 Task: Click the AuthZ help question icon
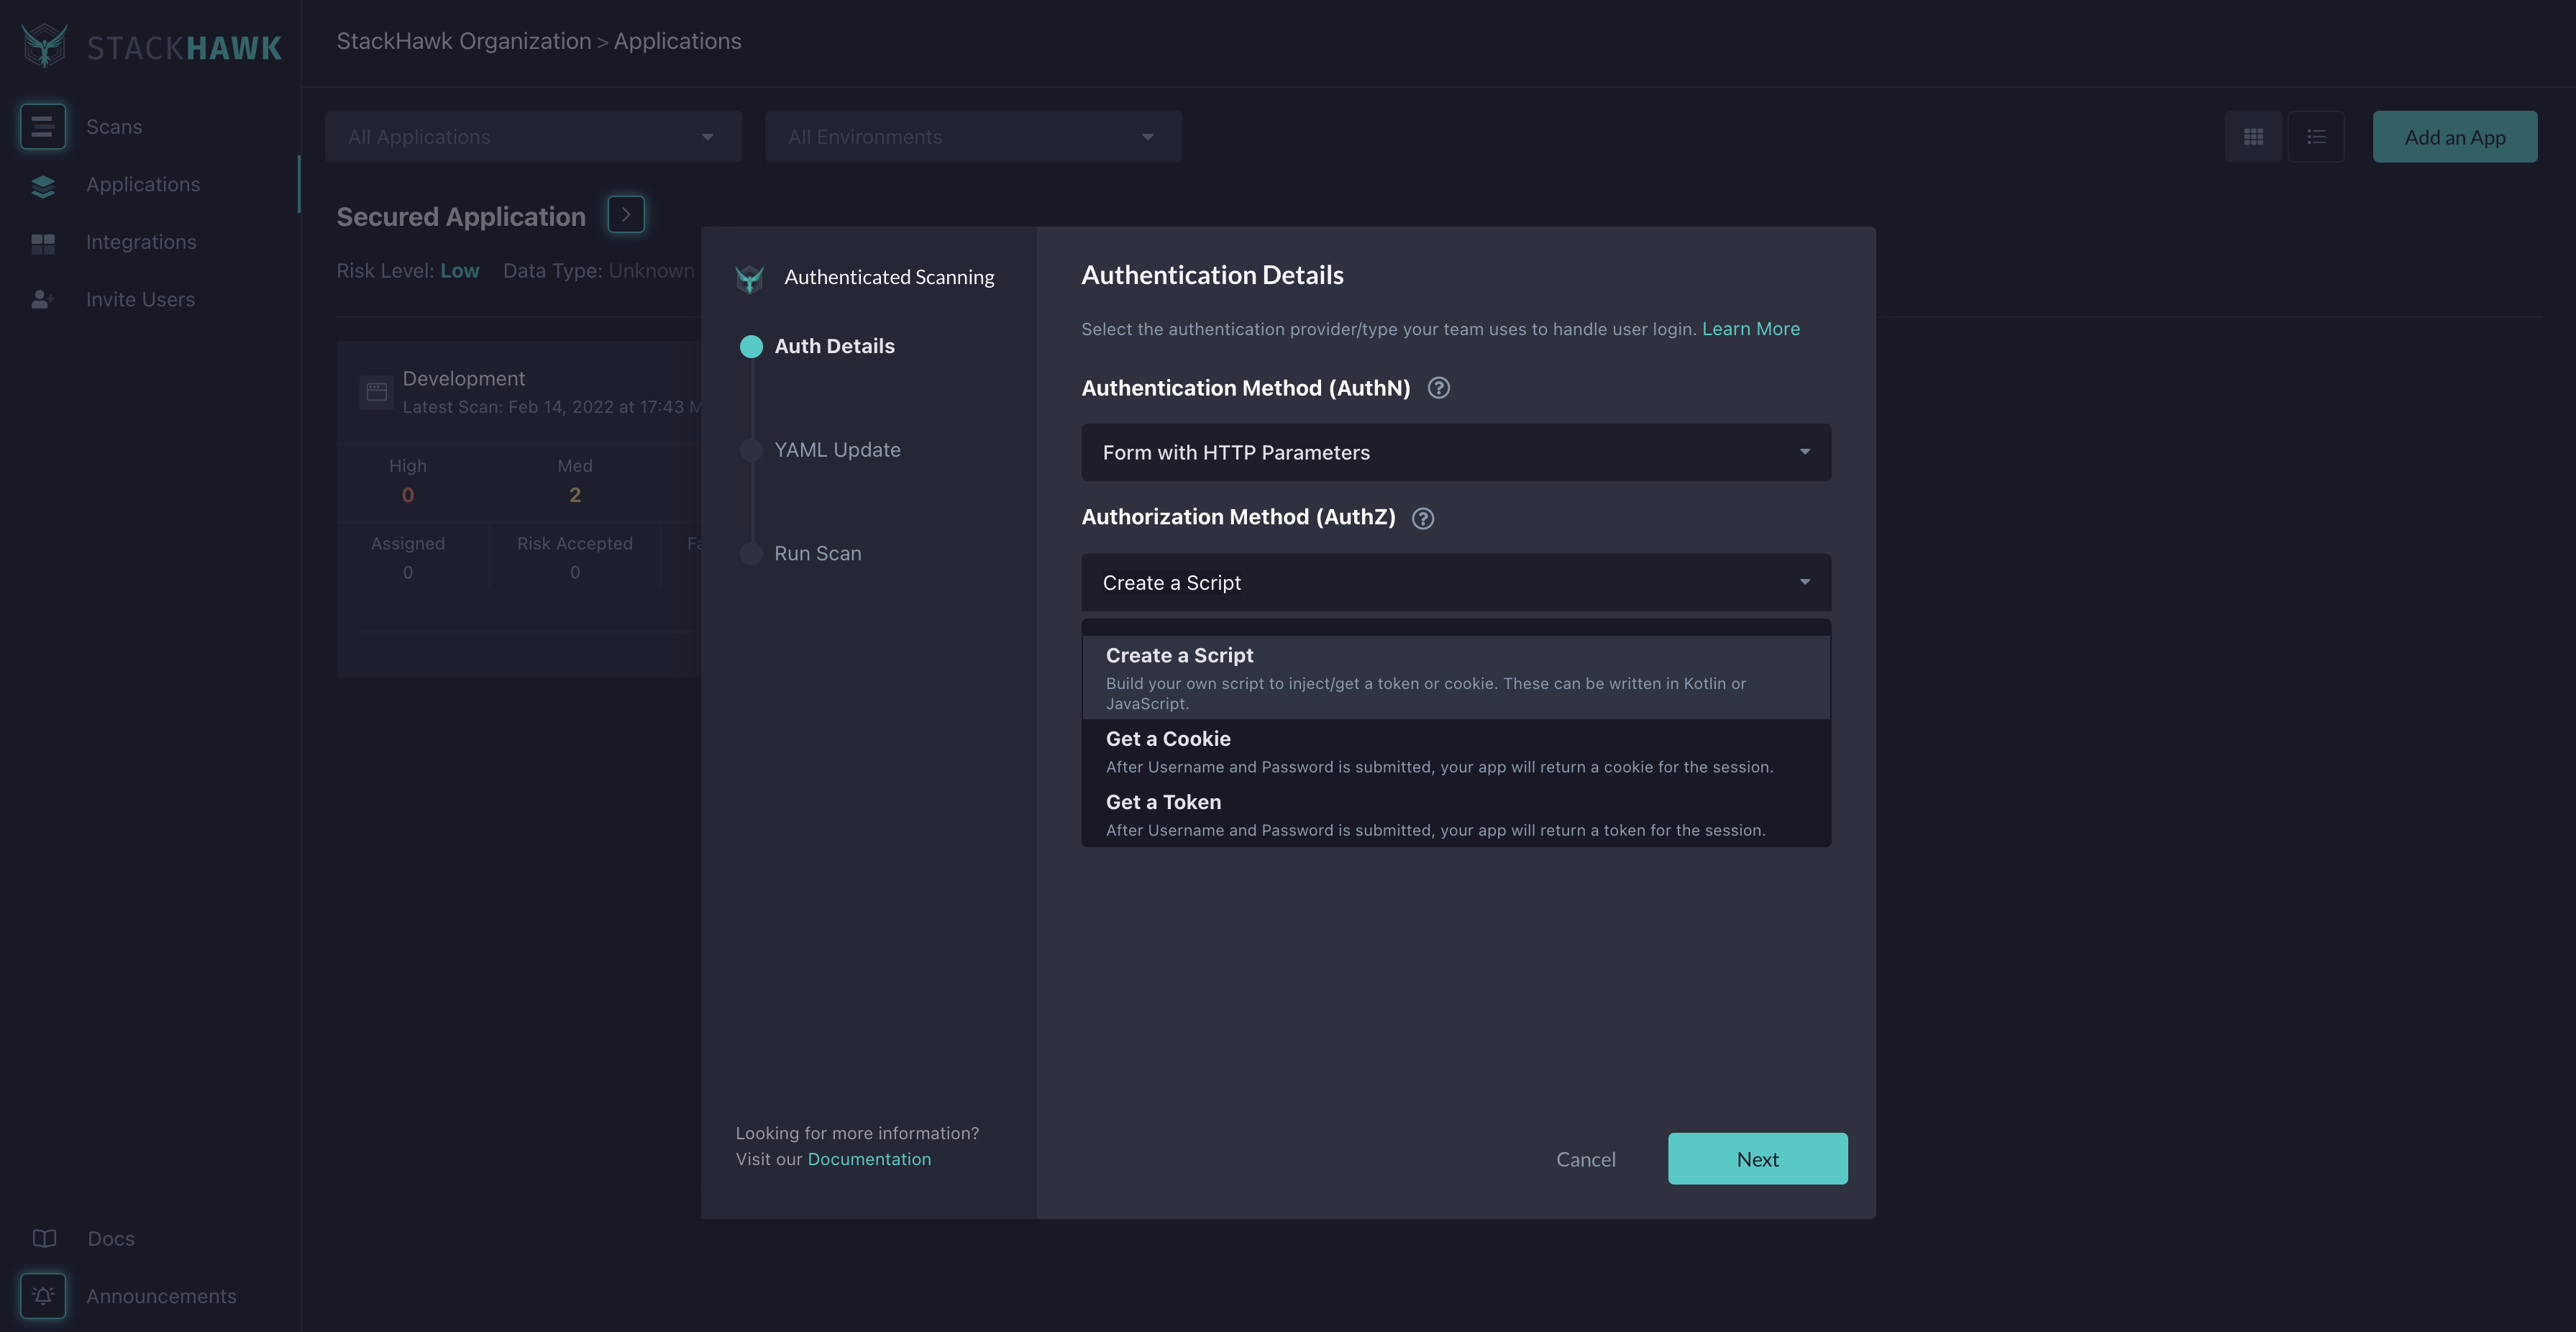(1423, 518)
